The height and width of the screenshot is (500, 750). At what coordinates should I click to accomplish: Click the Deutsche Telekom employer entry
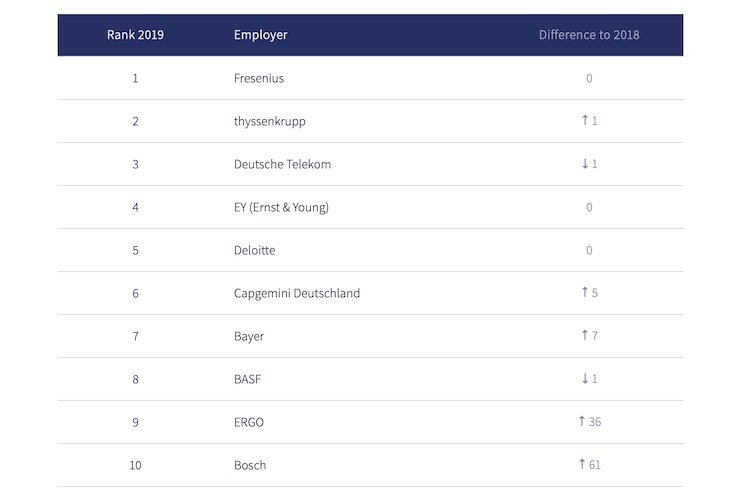point(282,164)
